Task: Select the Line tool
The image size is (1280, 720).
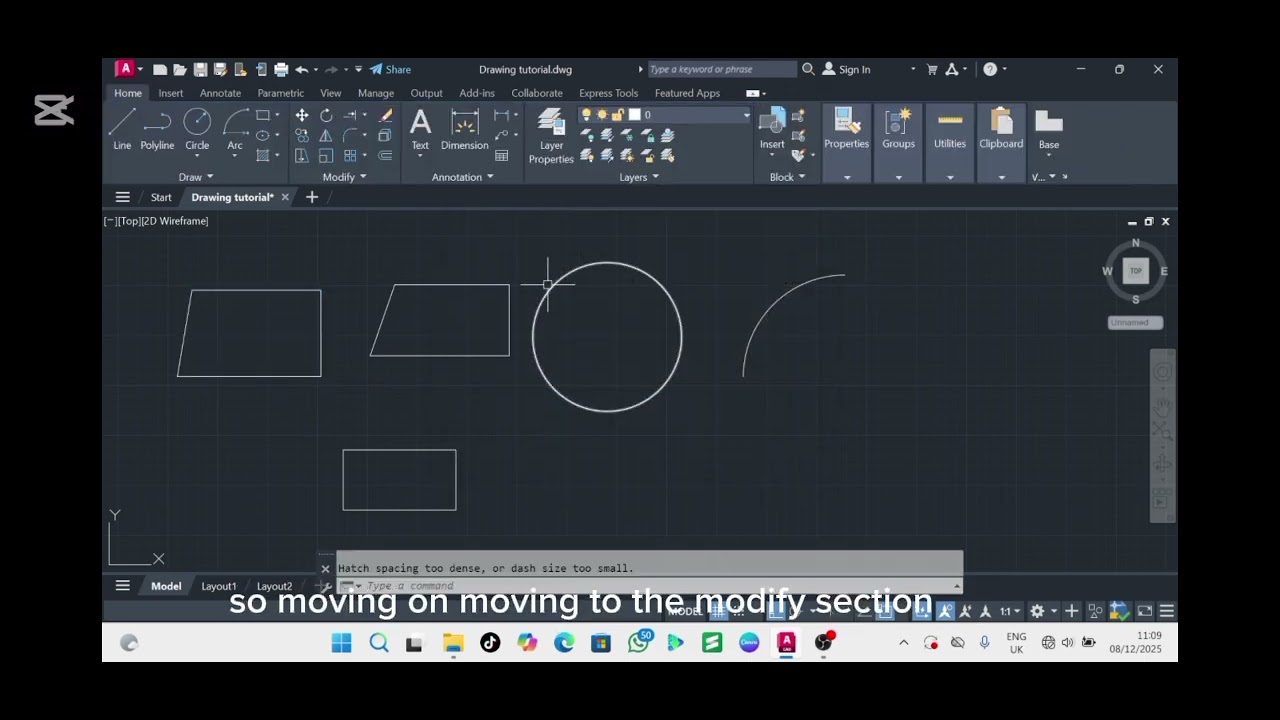Action: click(122, 130)
